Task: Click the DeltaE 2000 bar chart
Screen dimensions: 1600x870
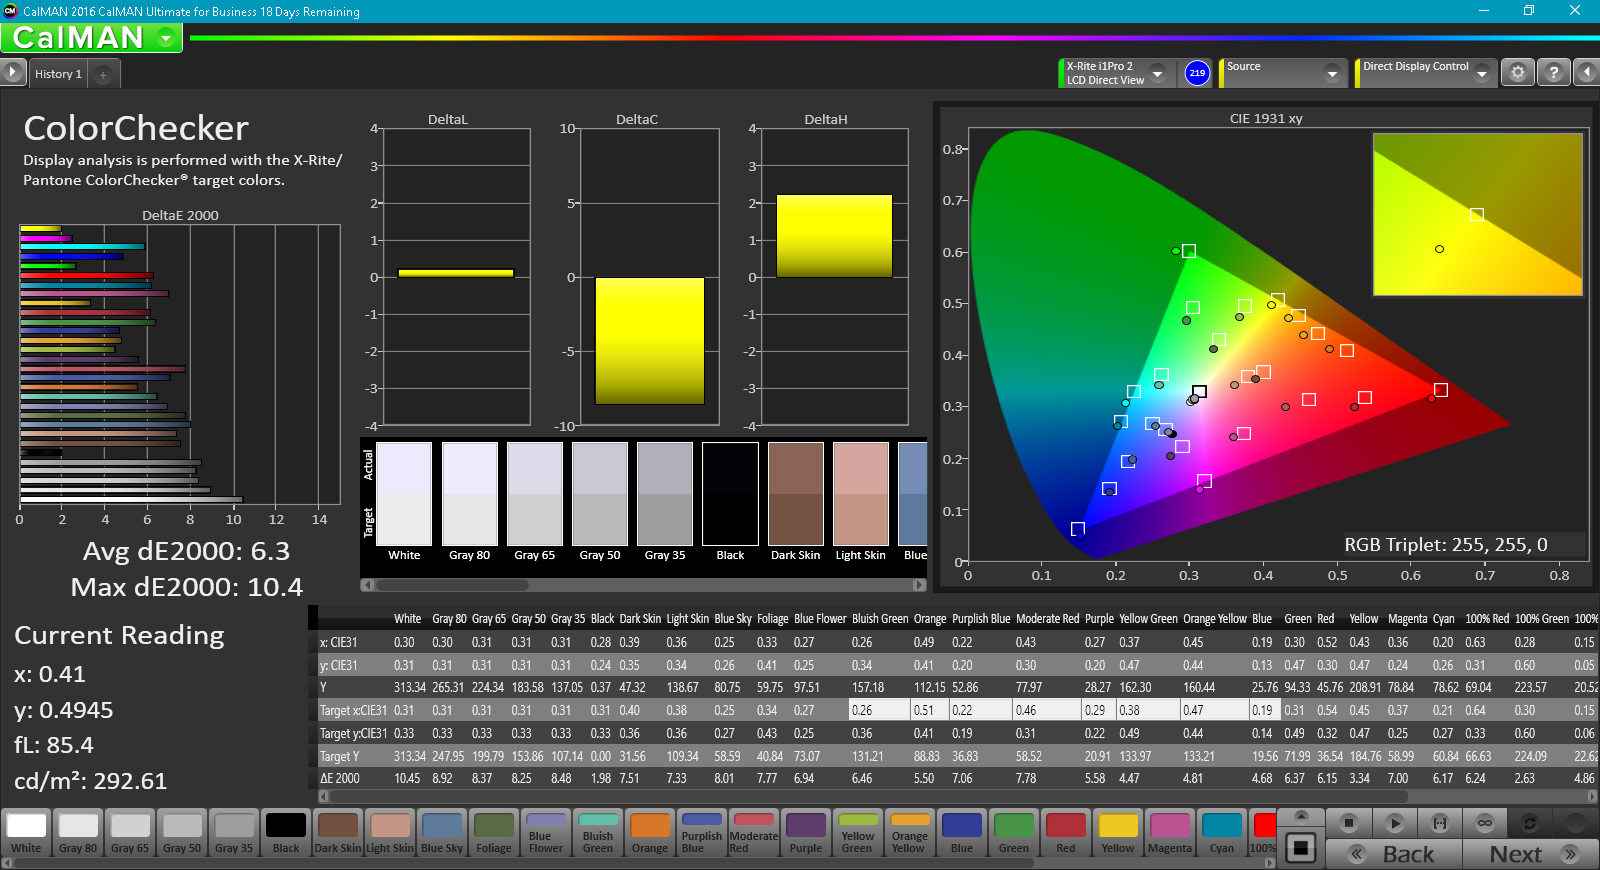Action: coord(180,365)
